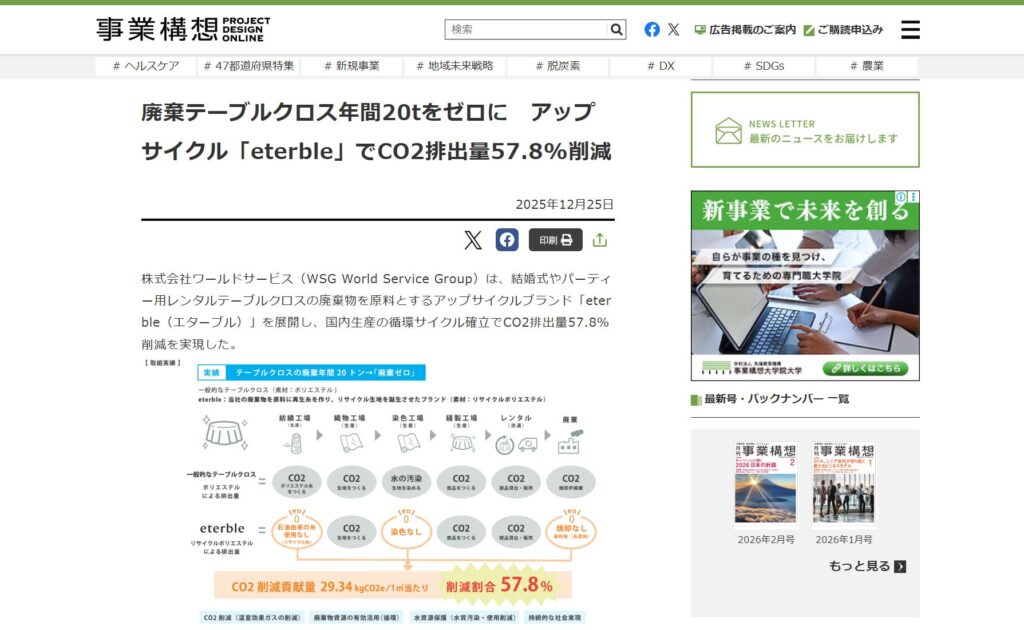The image size is (1024, 630).
Task: Click the ad info icon
Action: 901,198
